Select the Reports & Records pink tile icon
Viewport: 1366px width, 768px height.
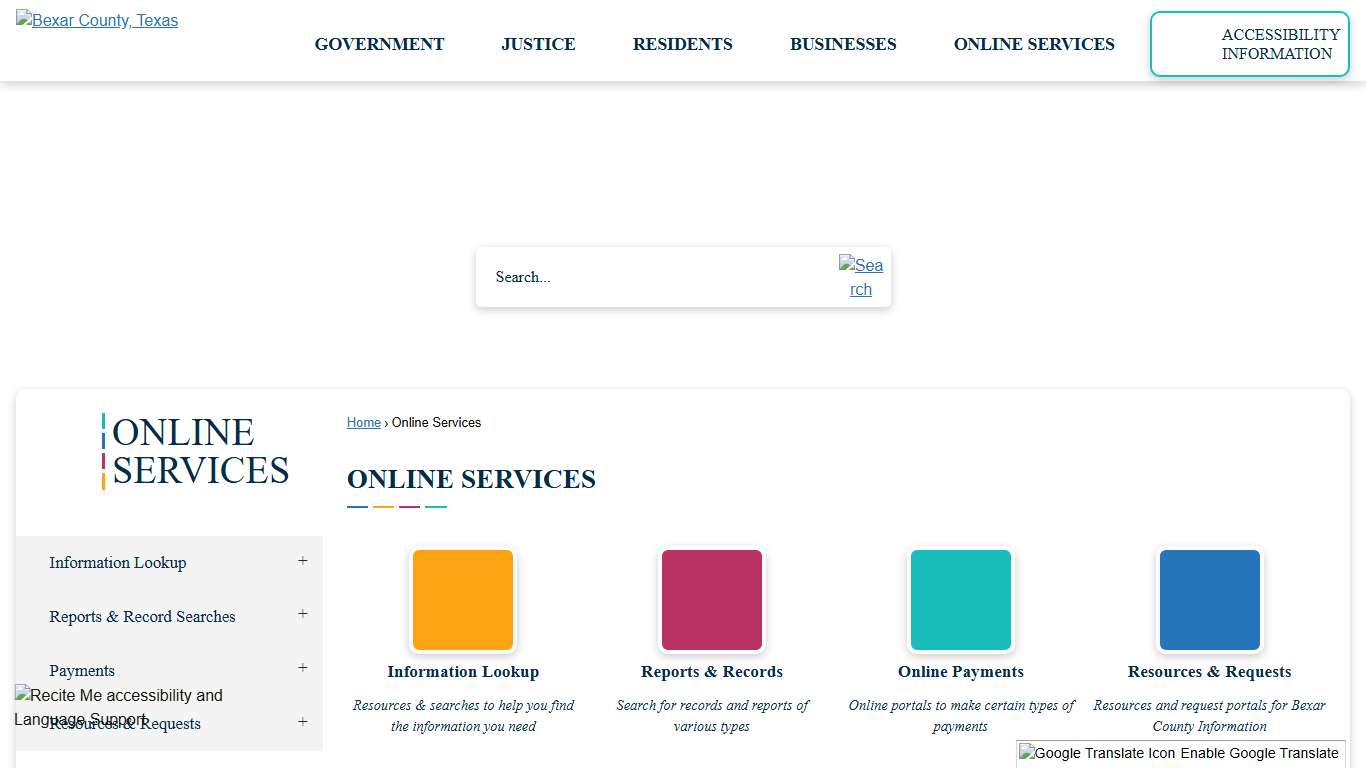click(711, 599)
